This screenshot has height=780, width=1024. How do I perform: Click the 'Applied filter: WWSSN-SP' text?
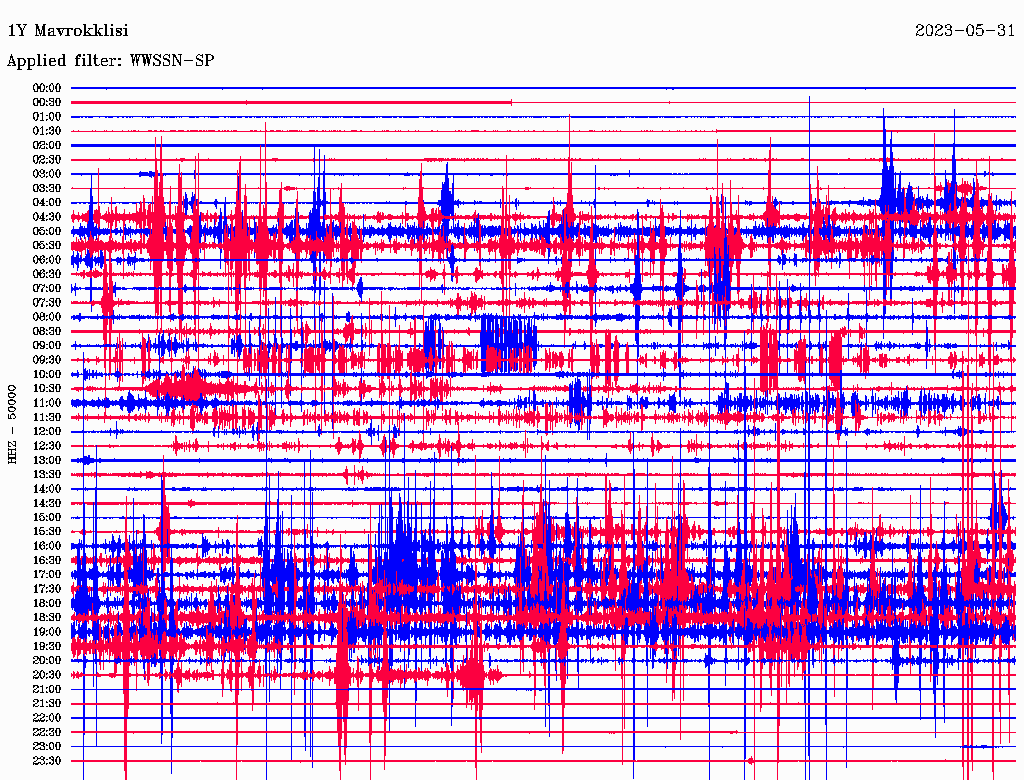pyautogui.click(x=110, y=61)
